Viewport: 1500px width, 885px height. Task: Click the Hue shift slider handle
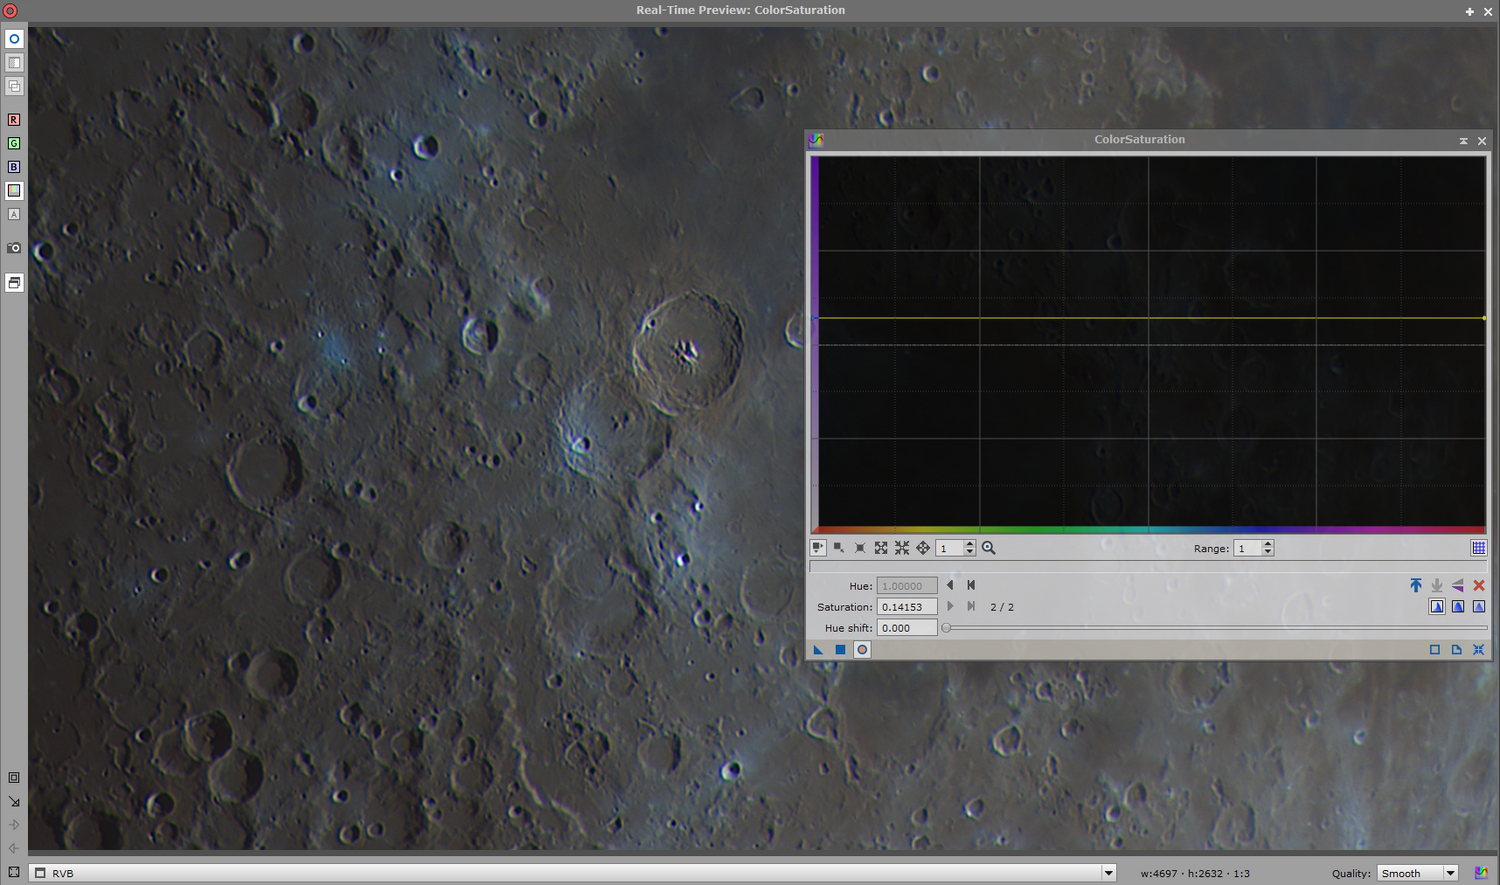click(946, 628)
